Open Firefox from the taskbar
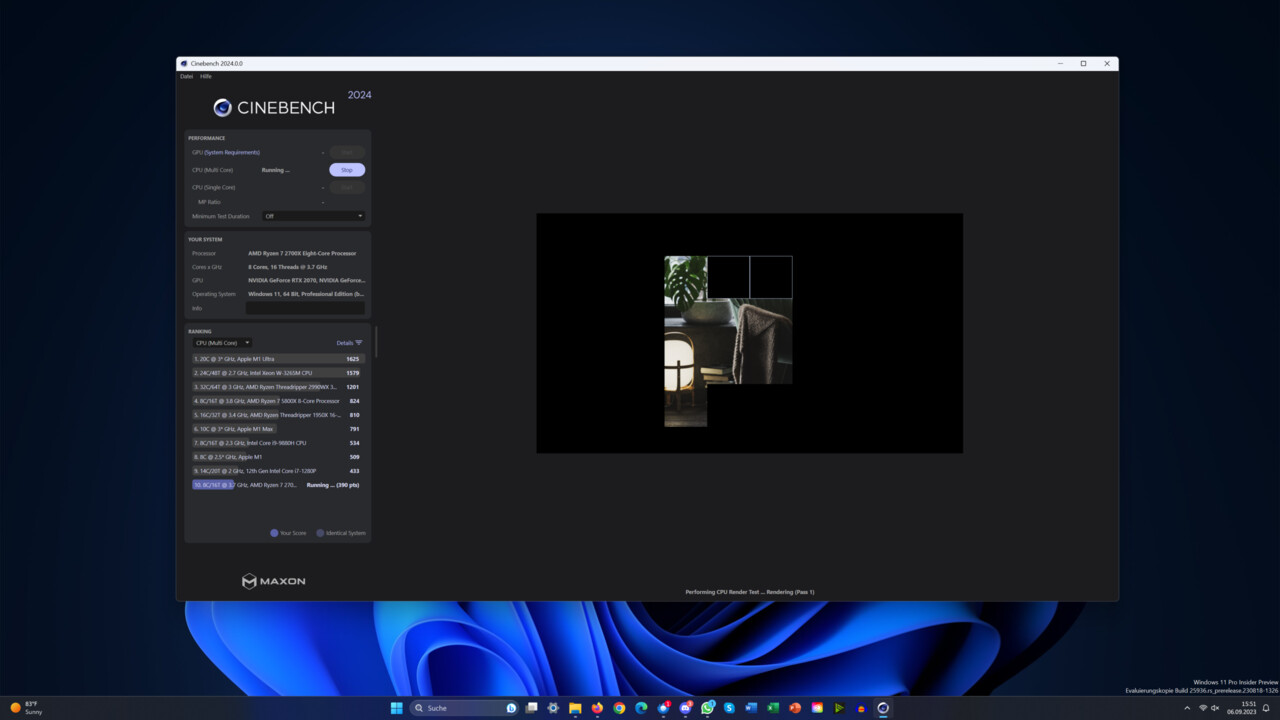The width and height of the screenshot is (1280, 720). (597, 708)
